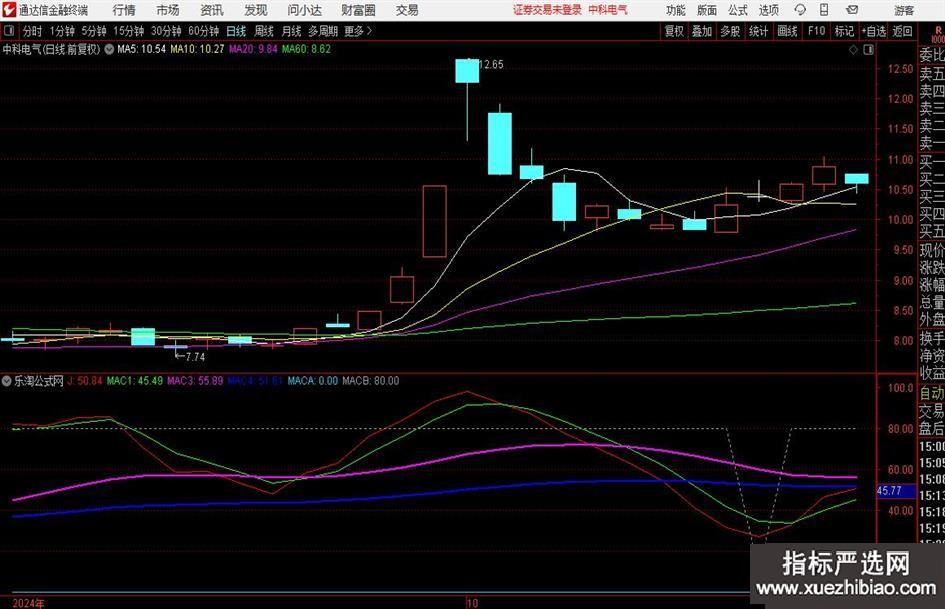The image size is (945, 609).
Task: Click the 7.74 low price label
Action: [x=195, y=356]
